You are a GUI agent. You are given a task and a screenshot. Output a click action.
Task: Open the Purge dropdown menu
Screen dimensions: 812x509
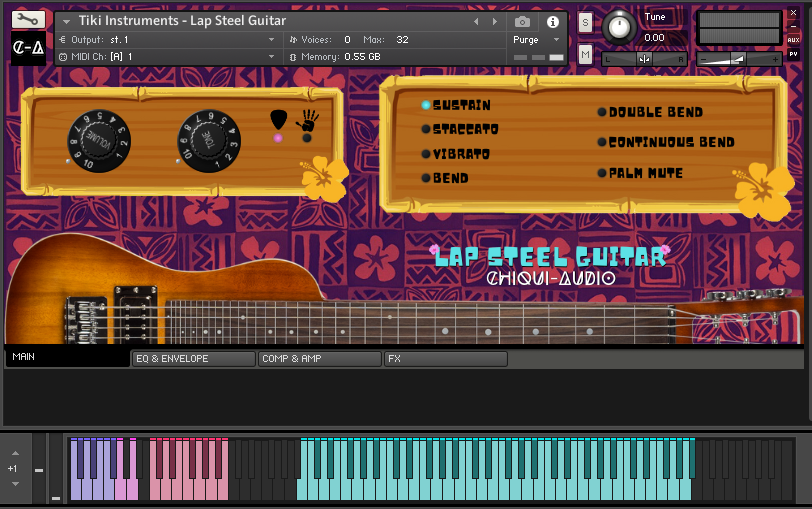click(537, 40)
